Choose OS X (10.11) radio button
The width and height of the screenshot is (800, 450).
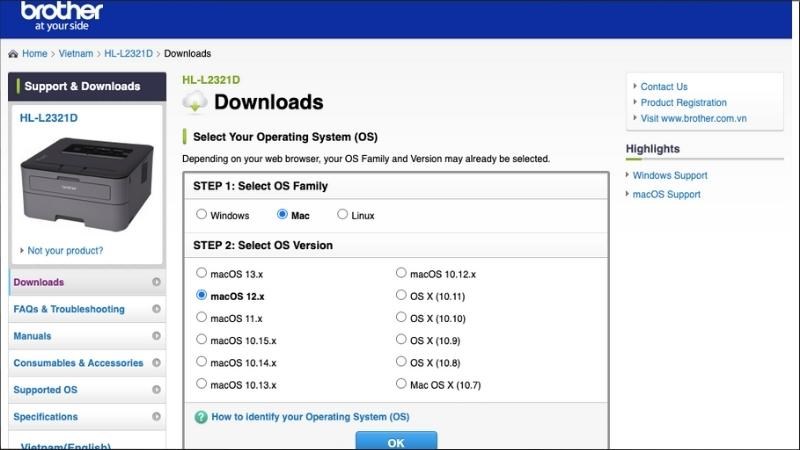point(401,296)
